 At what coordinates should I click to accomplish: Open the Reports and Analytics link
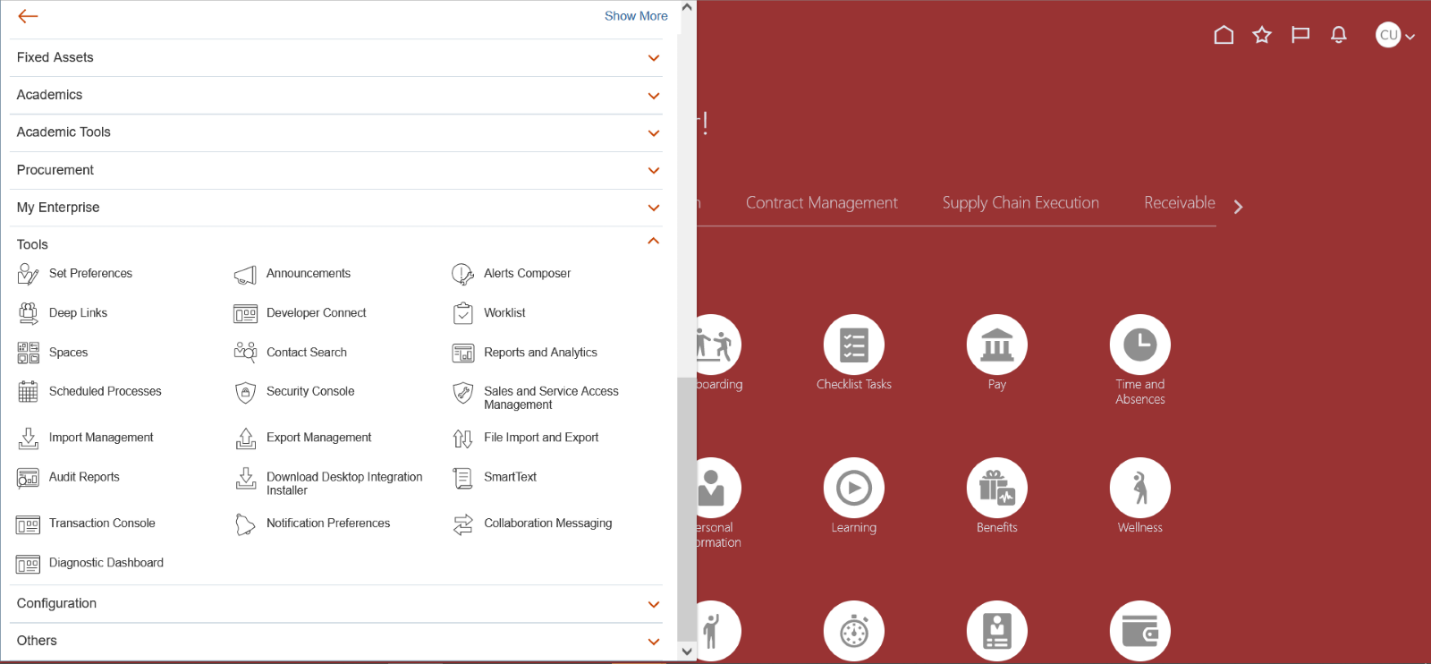[540, 353]
